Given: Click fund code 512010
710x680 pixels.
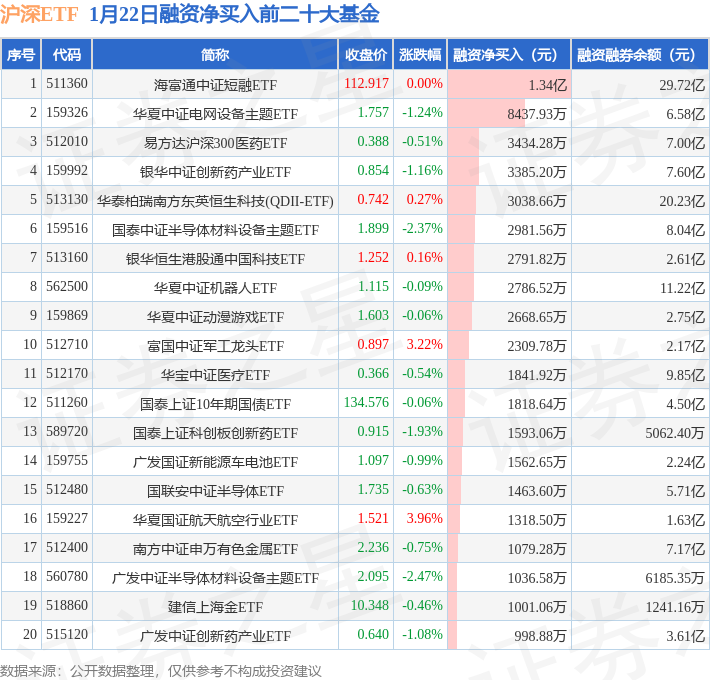Looking at the screenshot, I should [x=67, y=142].
